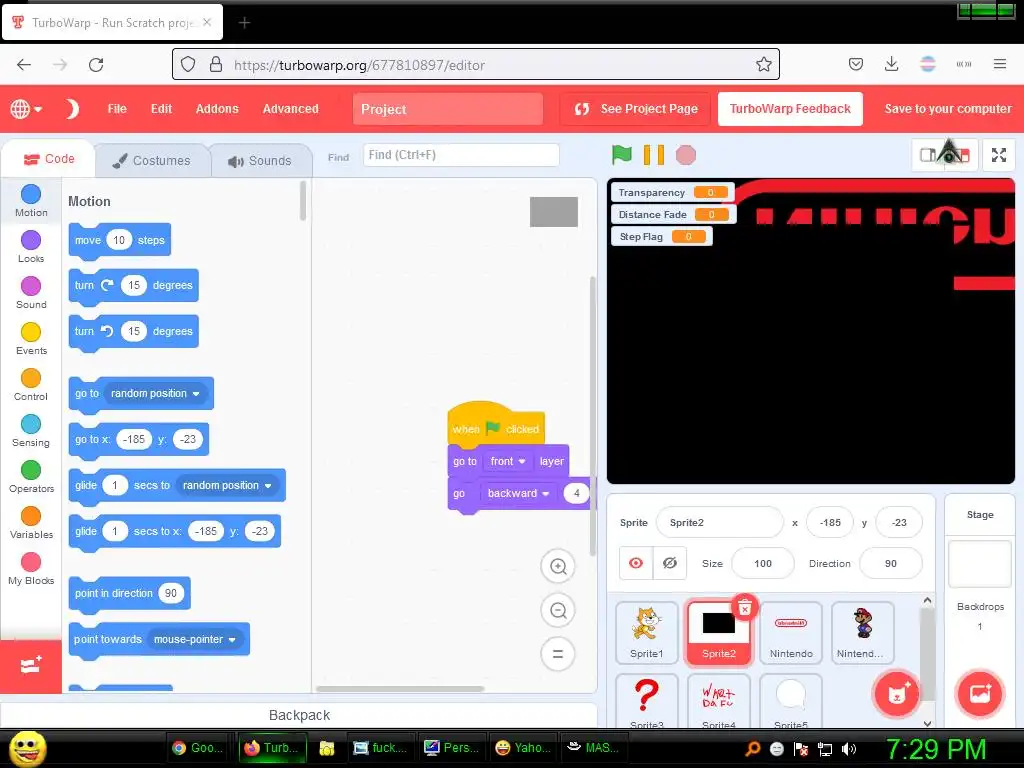This screenshot has width=1024, height=768.
Task: Delete Sprite2 with trash icon
Action: tap(744, 609)
